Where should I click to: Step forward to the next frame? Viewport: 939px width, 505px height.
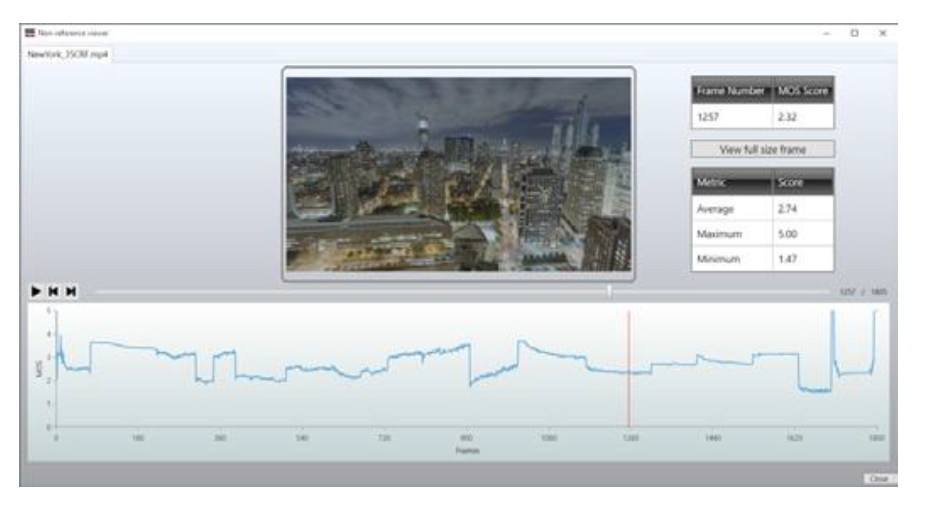(71, 292)
